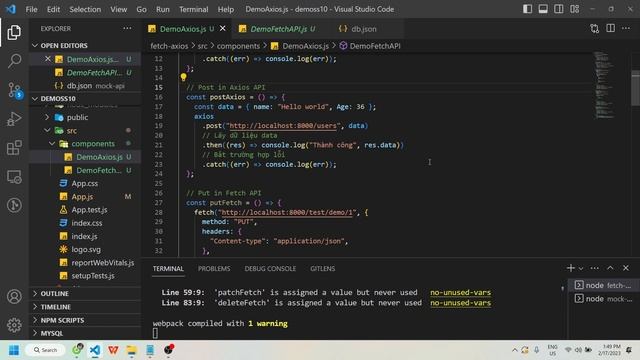Switch to db.json editor tab
Screen dimensions: 640x360
[363, 29]
